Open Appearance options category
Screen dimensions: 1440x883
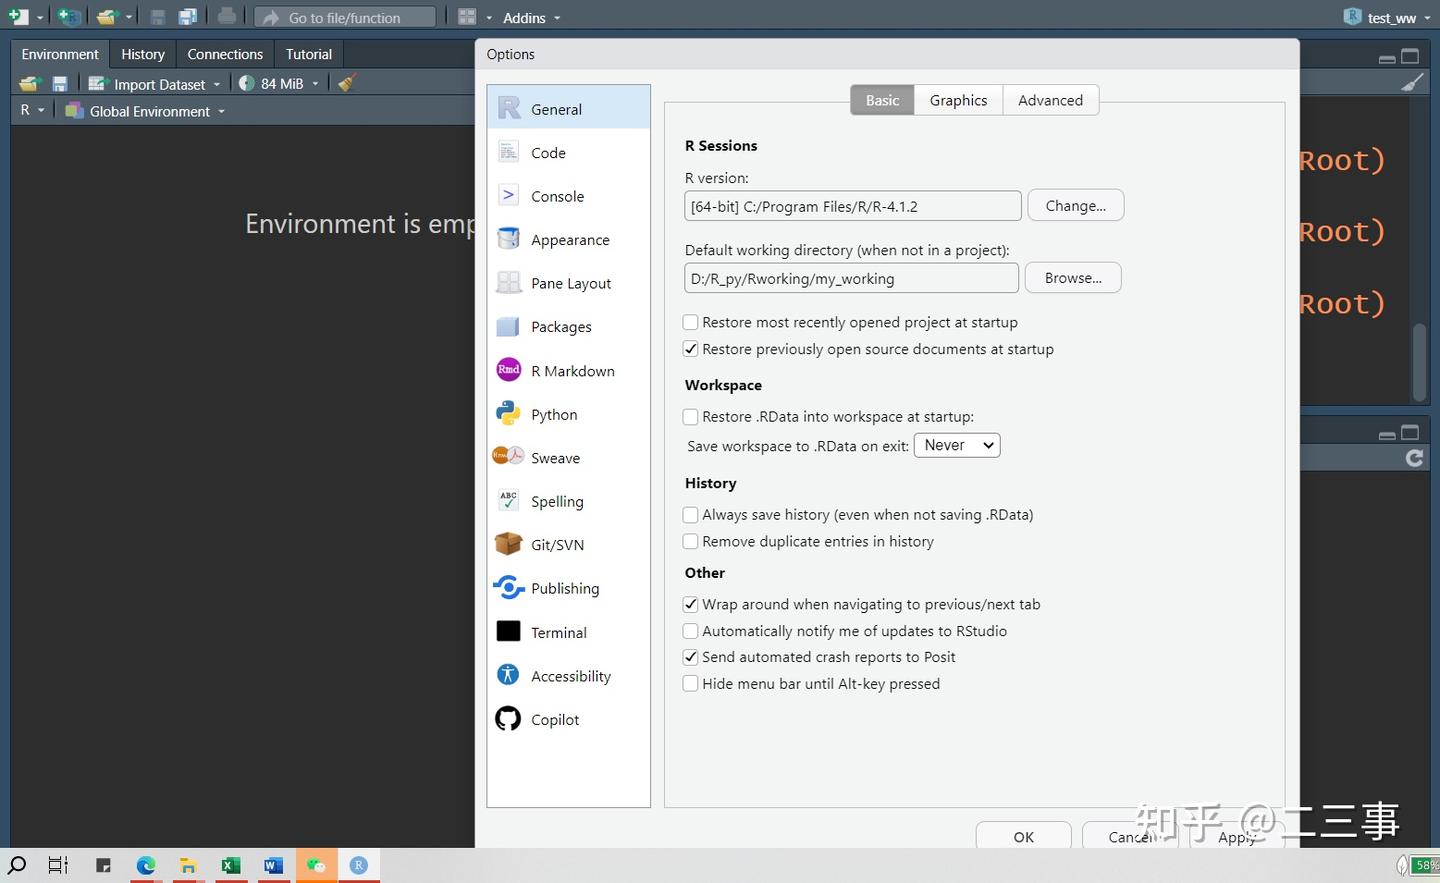click(568, 240)
